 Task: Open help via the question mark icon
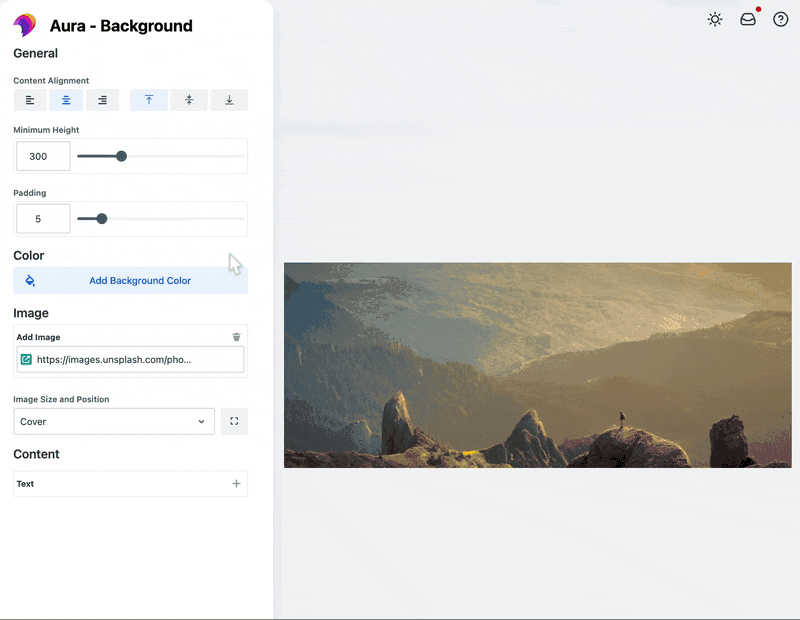pyautogui.click(x=781, y=19)
